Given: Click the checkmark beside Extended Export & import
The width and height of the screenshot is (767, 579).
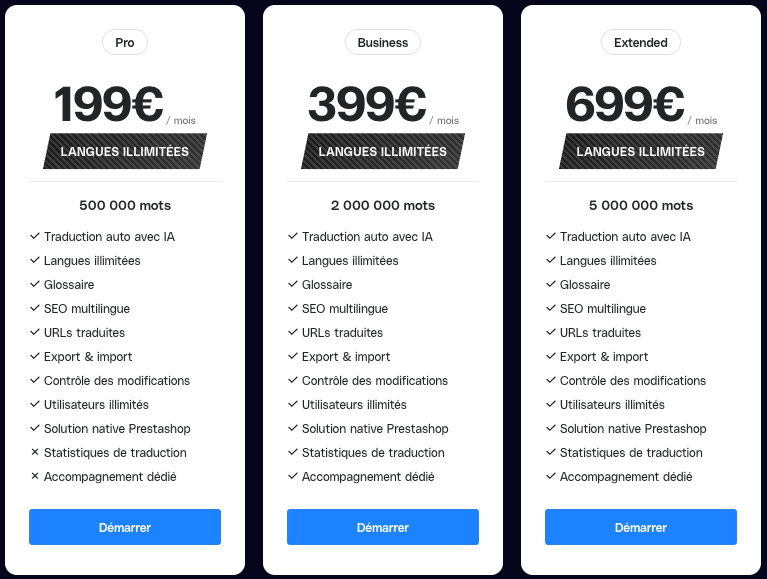Looking at the screenshot, I should coord(551,357).
